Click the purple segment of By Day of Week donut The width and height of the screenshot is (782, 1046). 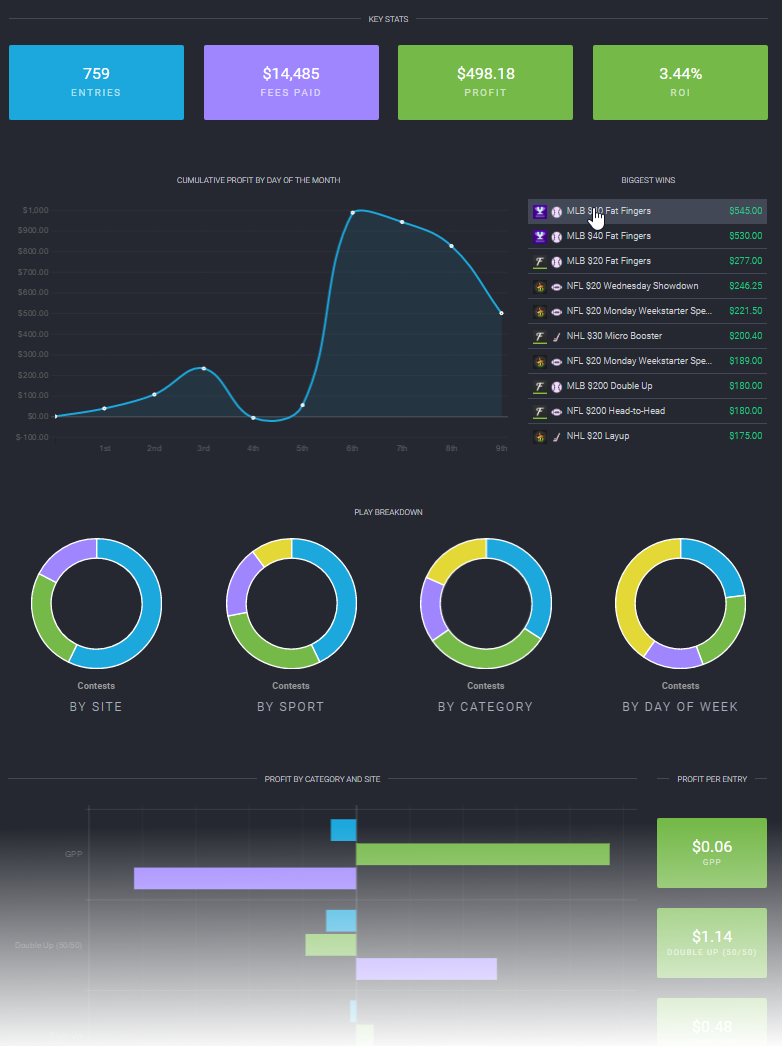click(x=674, y=656)
